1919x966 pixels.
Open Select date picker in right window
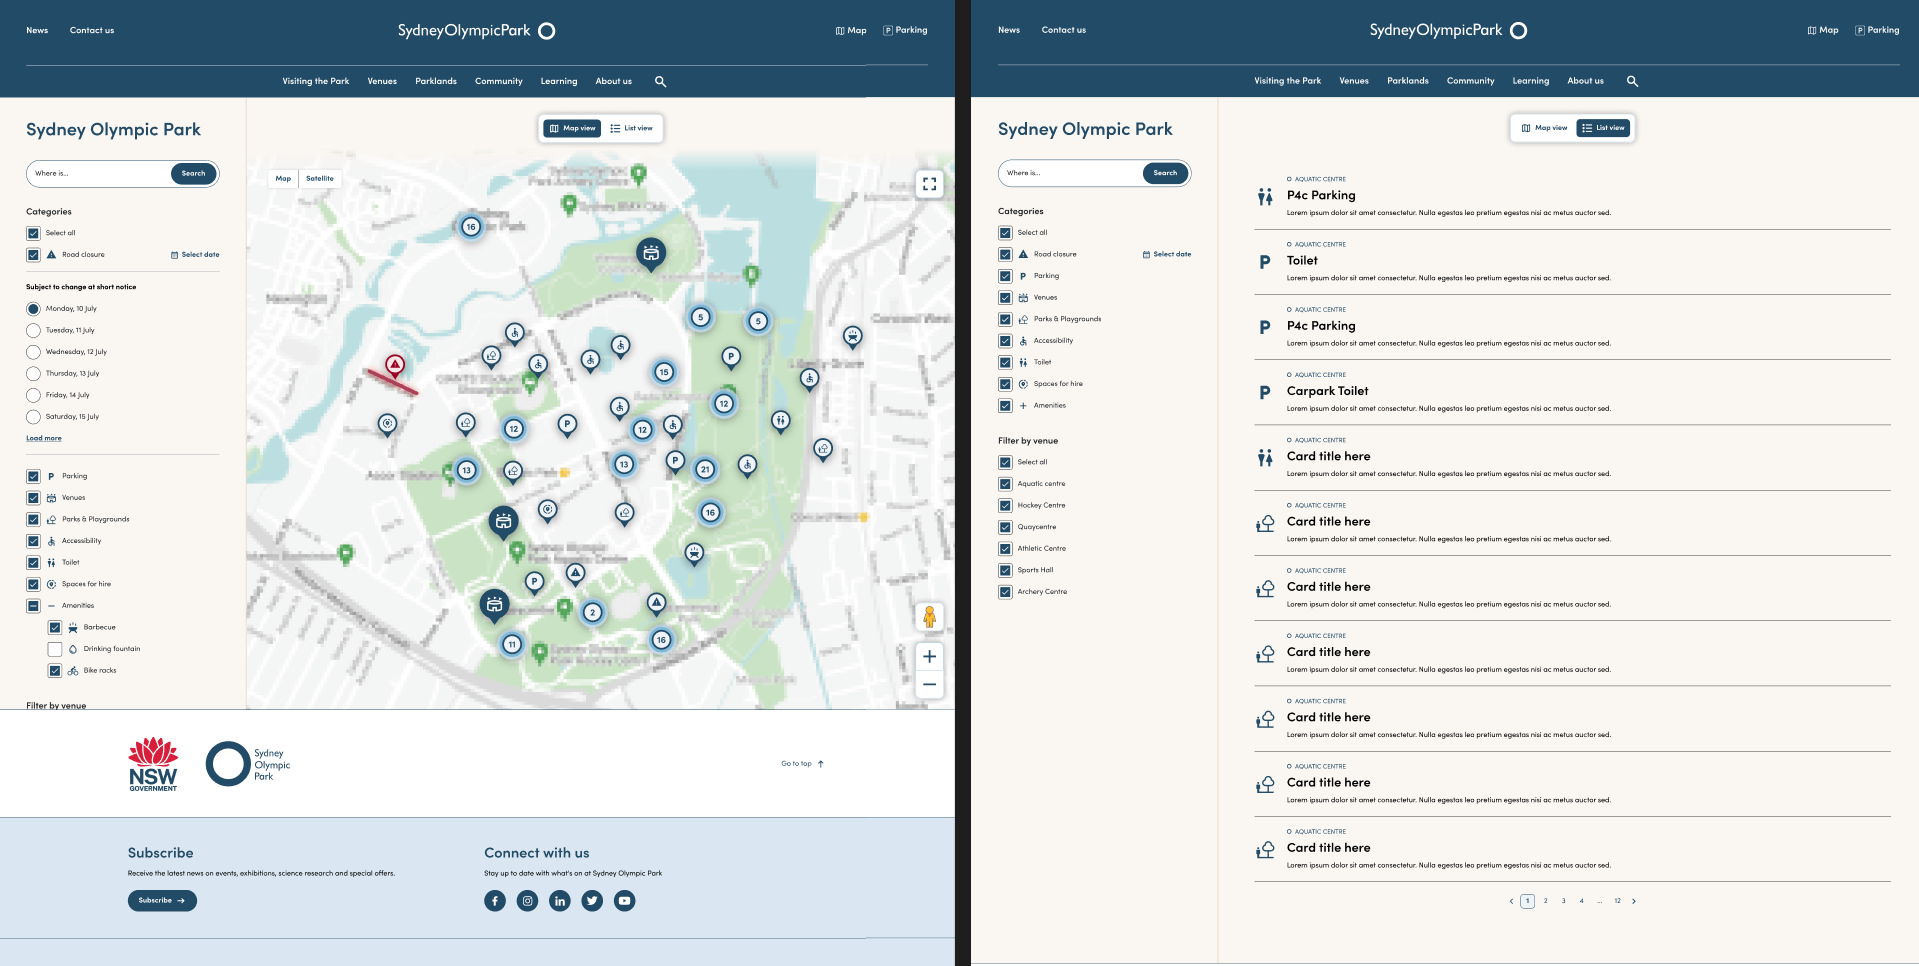(1167, 254)
